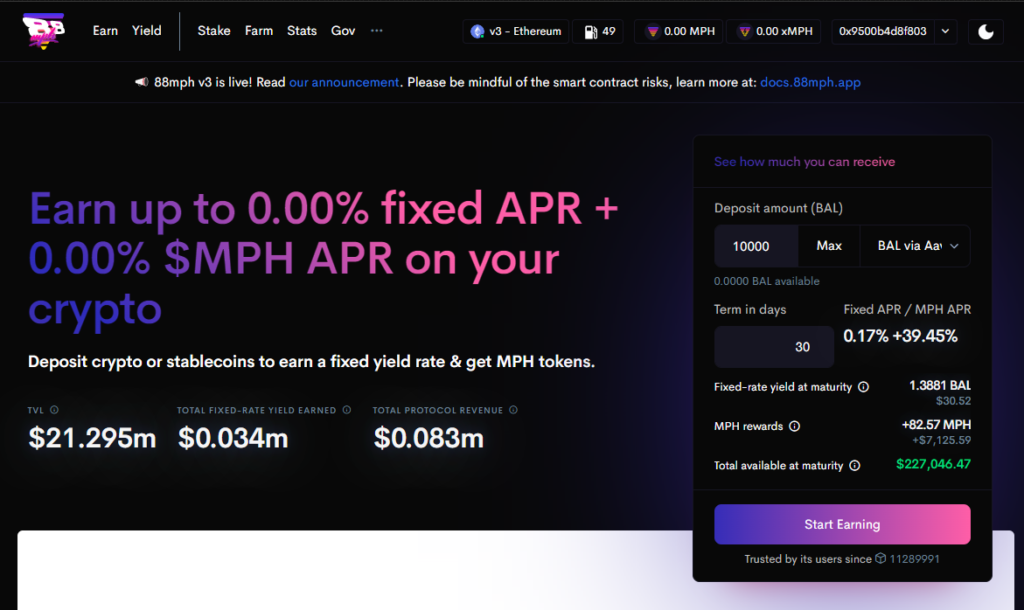This screenshot has width=1024, height=610.
Task: Click the 1.3881 BAL yield value
Action: [940, 385]
